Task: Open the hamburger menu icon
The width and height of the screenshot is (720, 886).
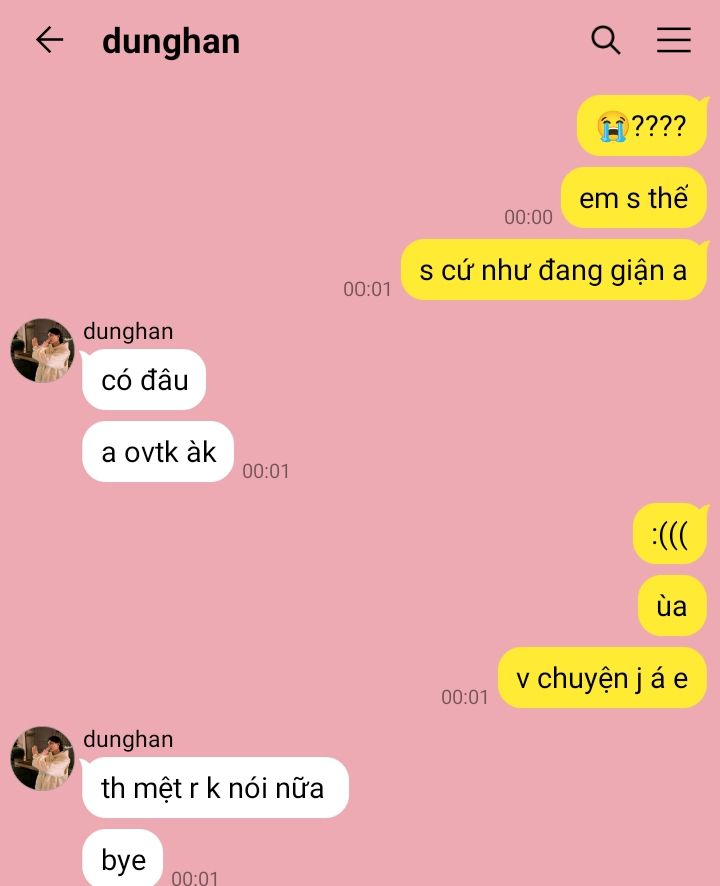Action: 674,40
